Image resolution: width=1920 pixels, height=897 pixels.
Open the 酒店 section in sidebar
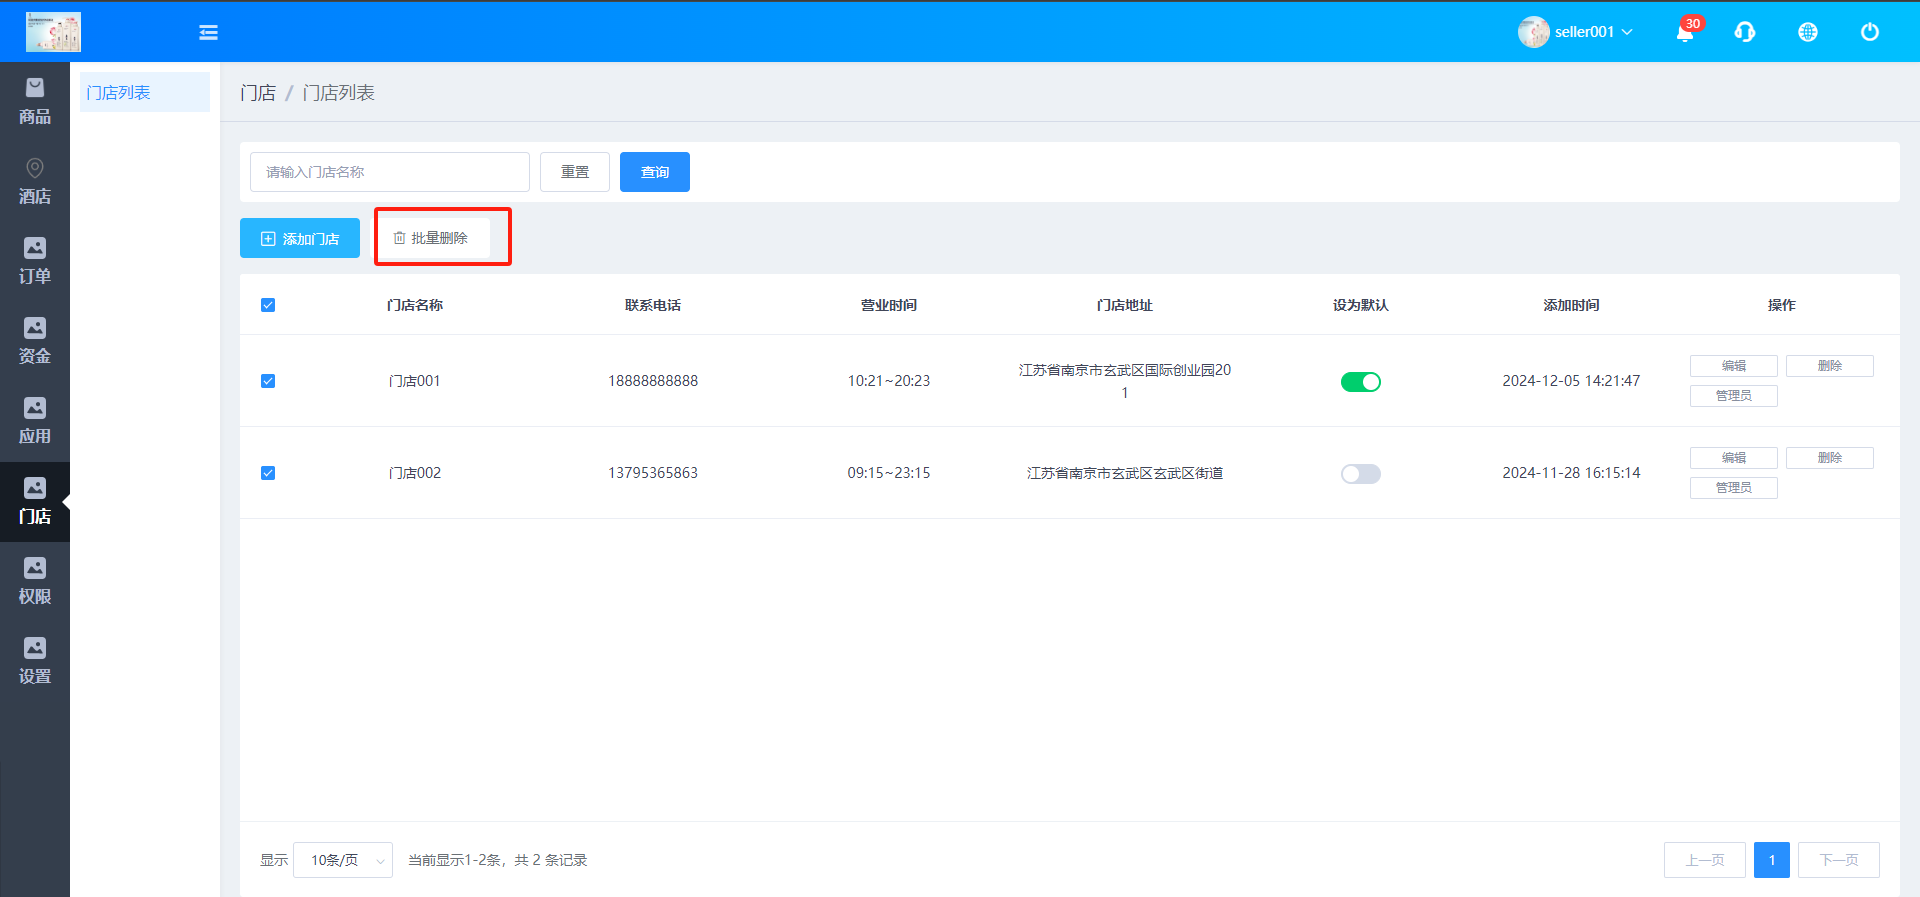click(35, 182)
